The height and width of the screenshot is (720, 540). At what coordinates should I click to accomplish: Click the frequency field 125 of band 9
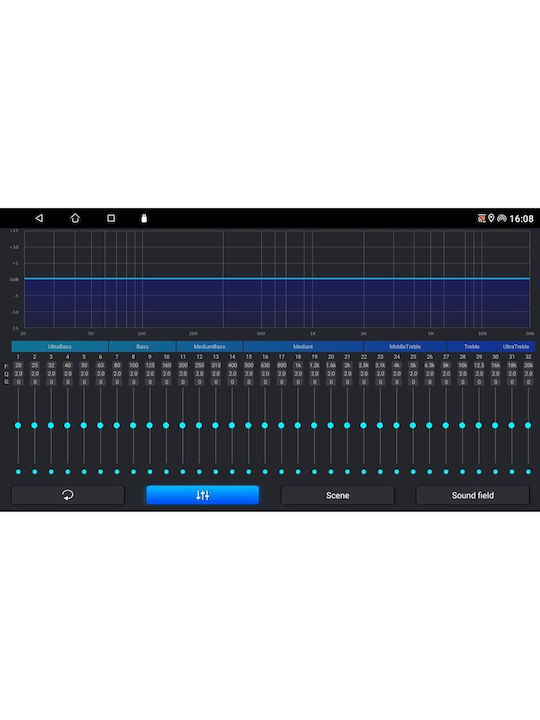[x=150, y=366]
